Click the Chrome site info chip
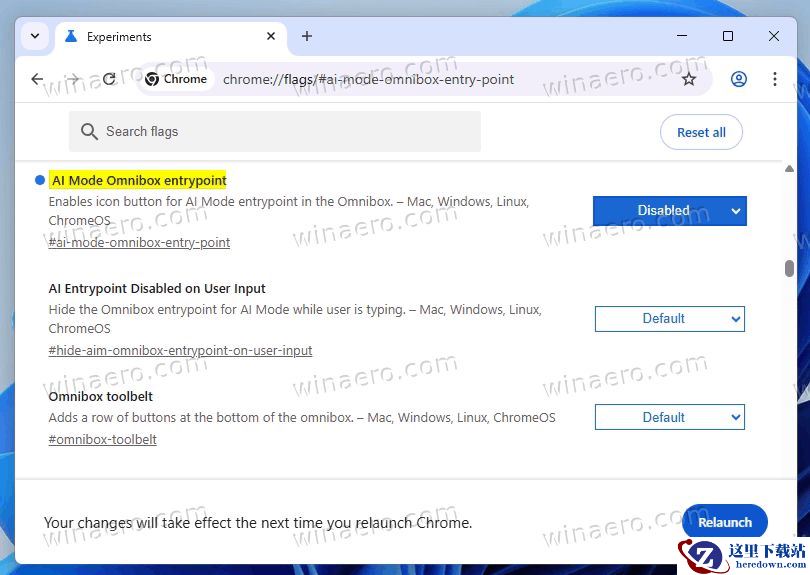810x575 pixels. pos(176,79)
